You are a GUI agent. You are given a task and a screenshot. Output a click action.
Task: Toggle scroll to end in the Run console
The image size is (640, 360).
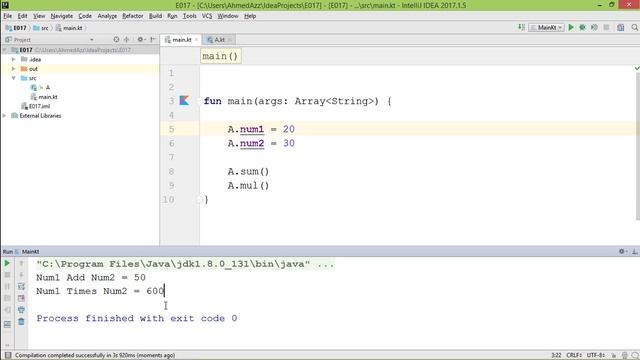pyautogui.click(x=21, y=298)
